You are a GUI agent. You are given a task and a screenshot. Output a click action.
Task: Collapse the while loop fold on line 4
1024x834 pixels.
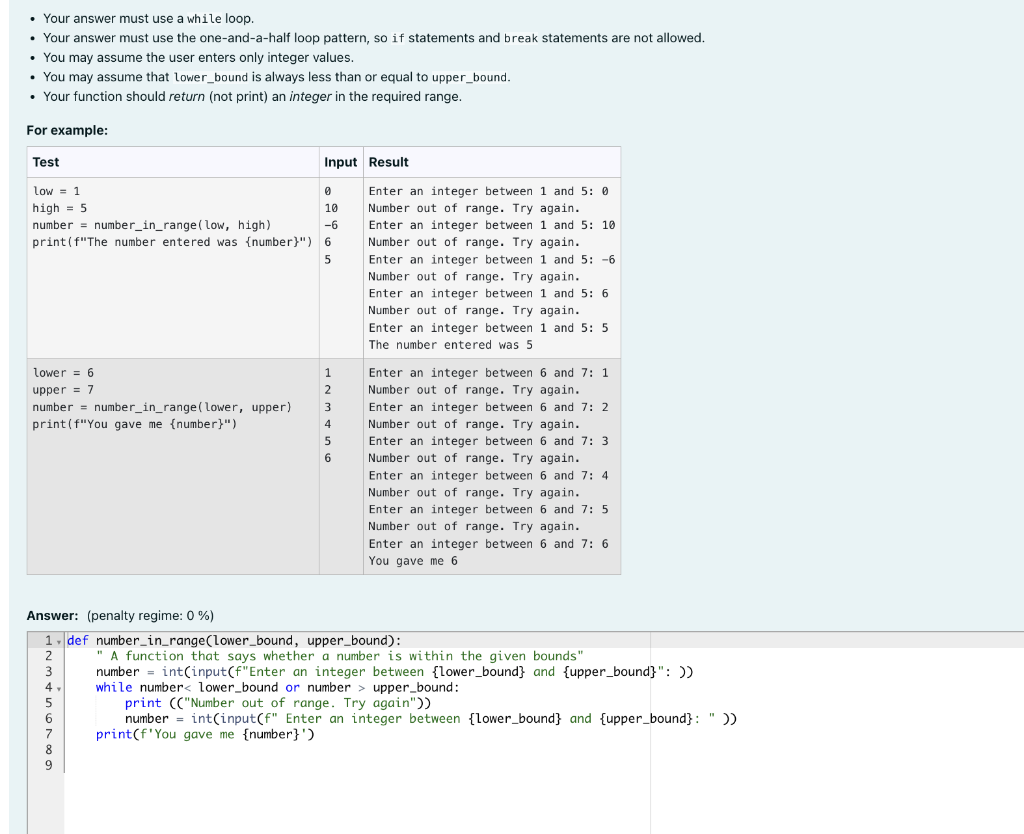(x=61, y=687)
